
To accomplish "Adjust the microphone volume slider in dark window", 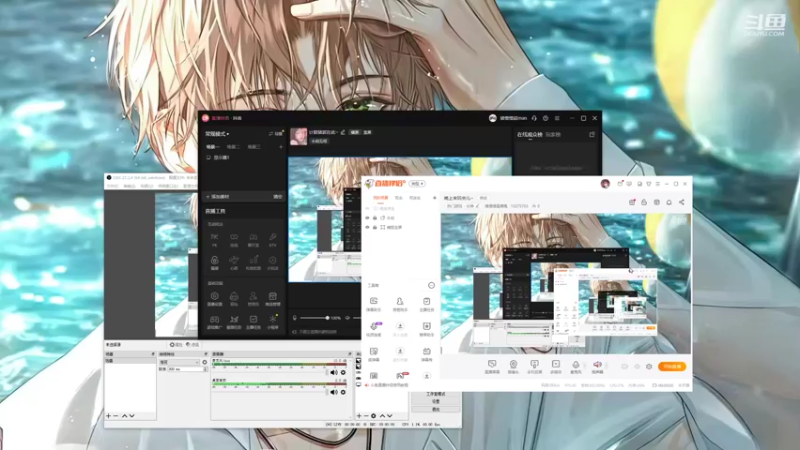I will pyautogui.click(x=315, y=318).
